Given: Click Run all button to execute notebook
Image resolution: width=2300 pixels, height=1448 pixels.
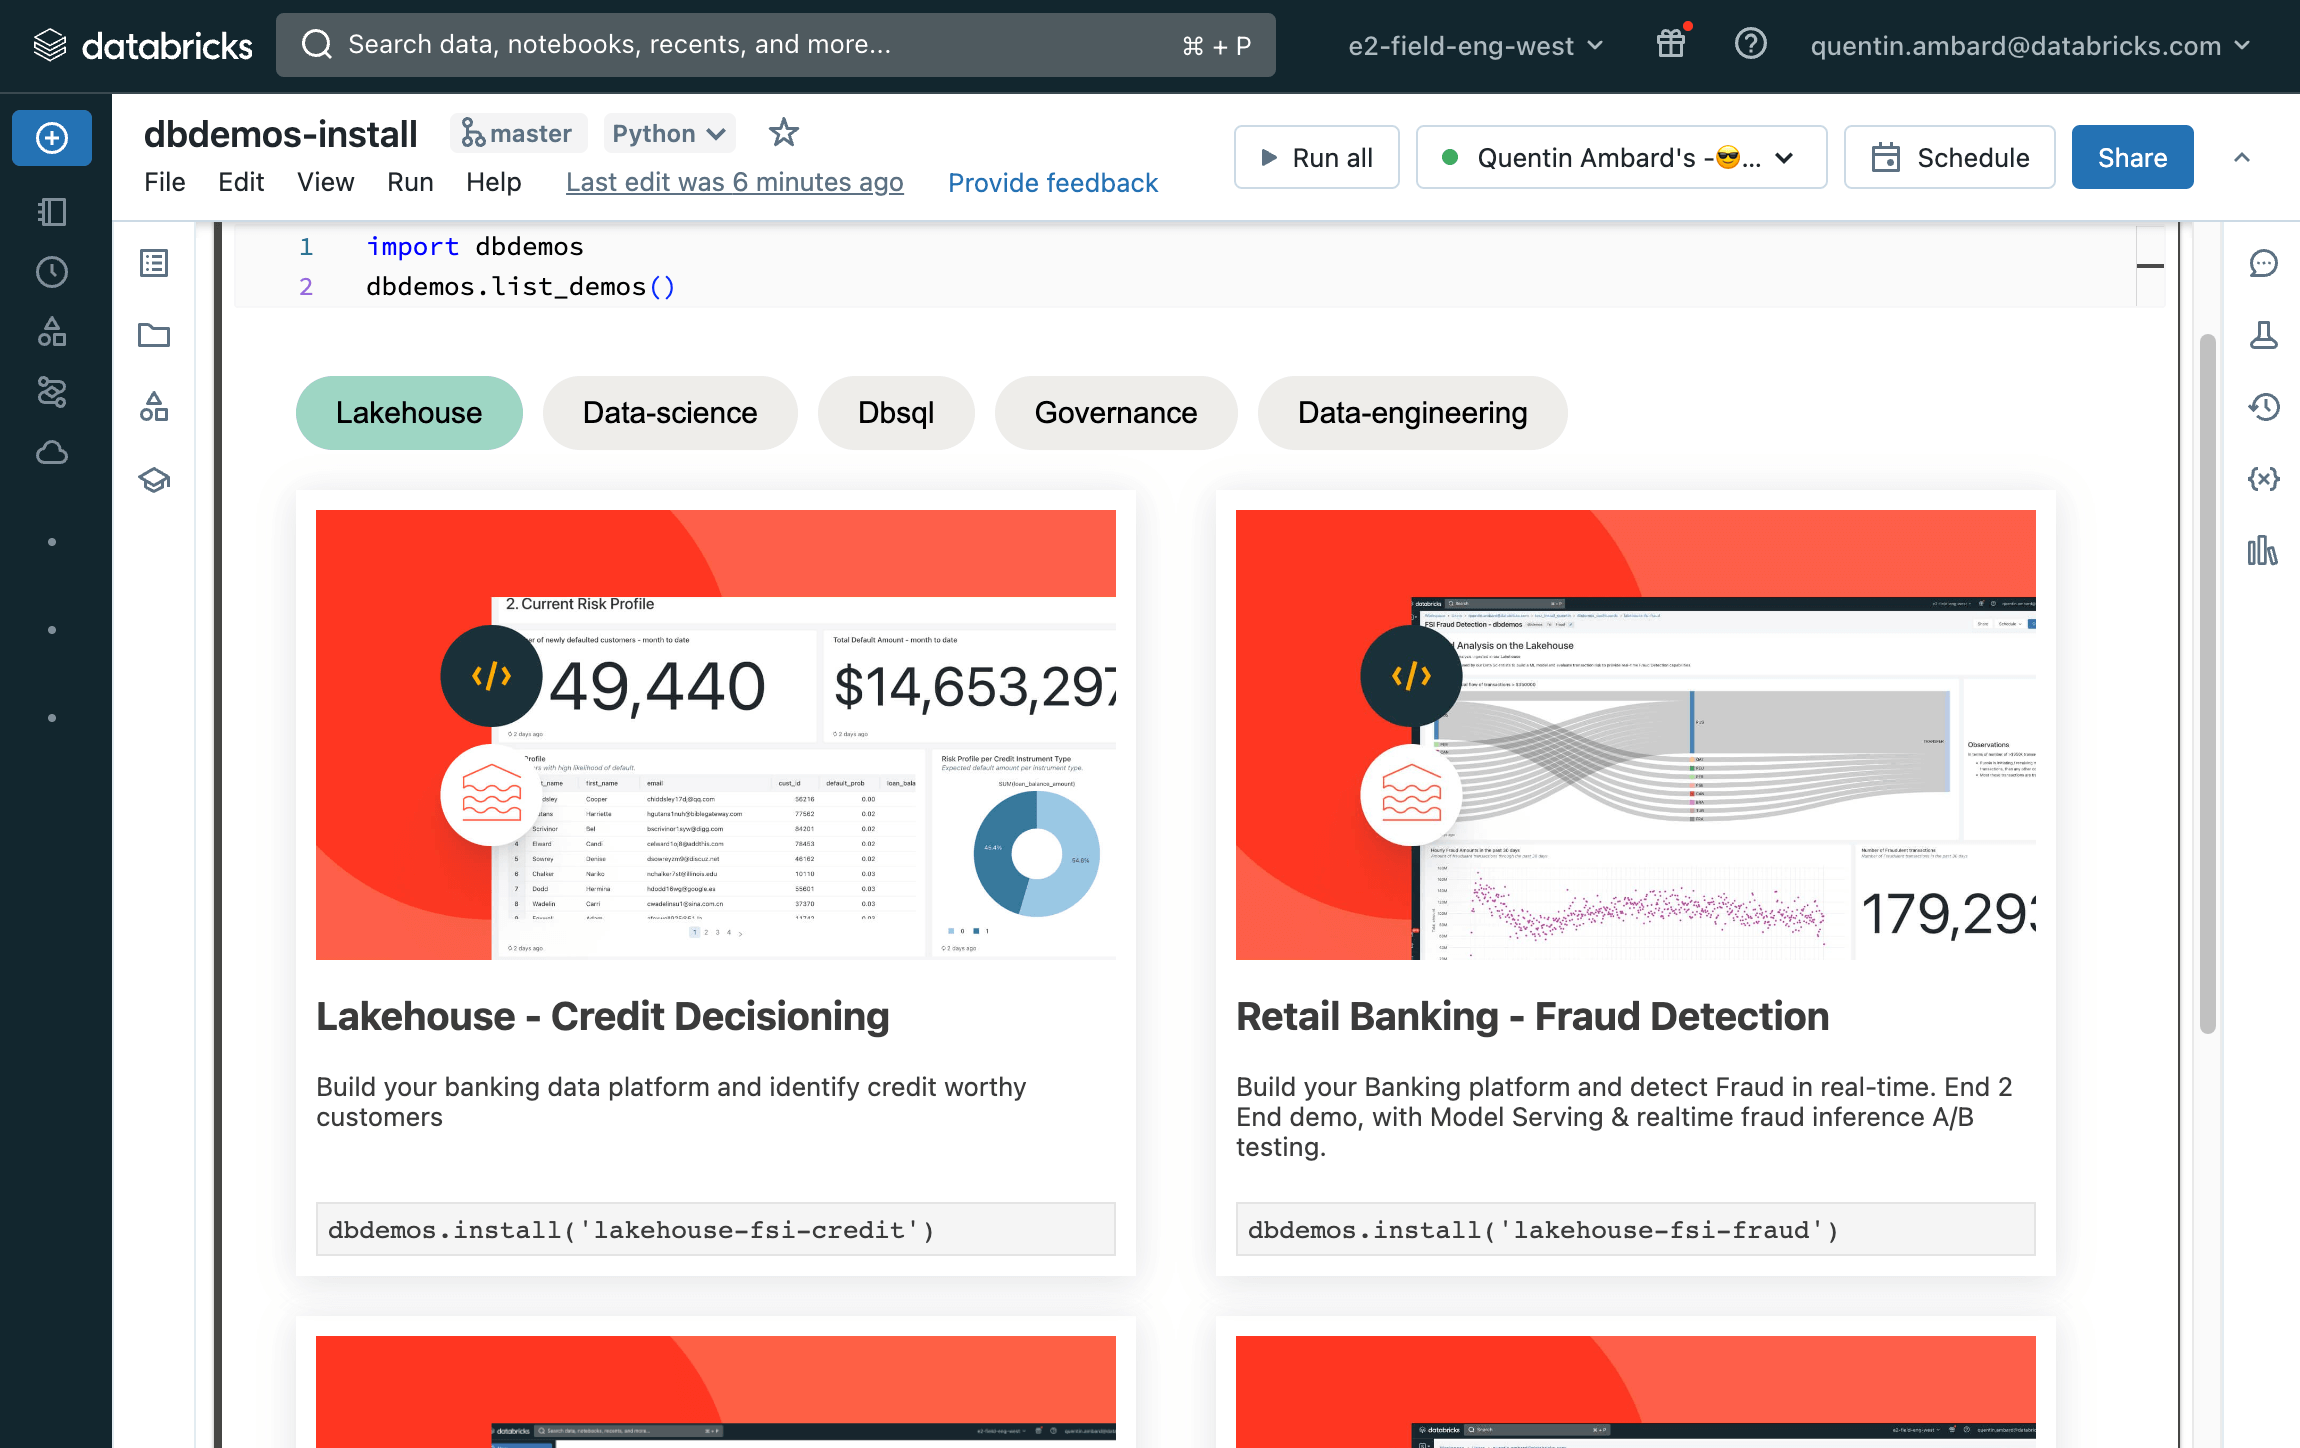Looking at the screenshot, I should point(1316,157).
